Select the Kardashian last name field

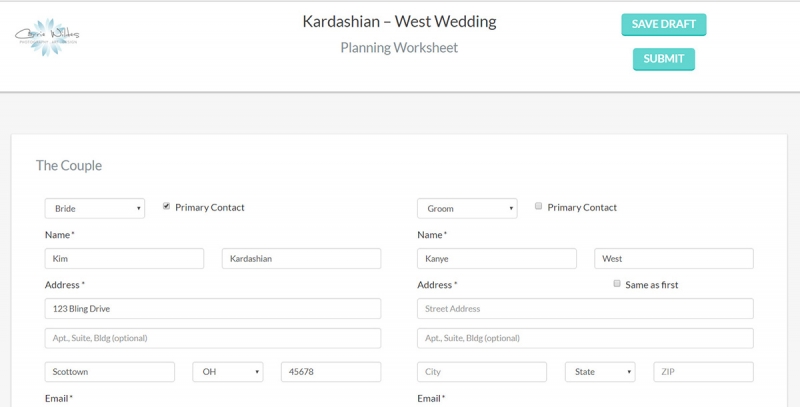tap(302, 259)
